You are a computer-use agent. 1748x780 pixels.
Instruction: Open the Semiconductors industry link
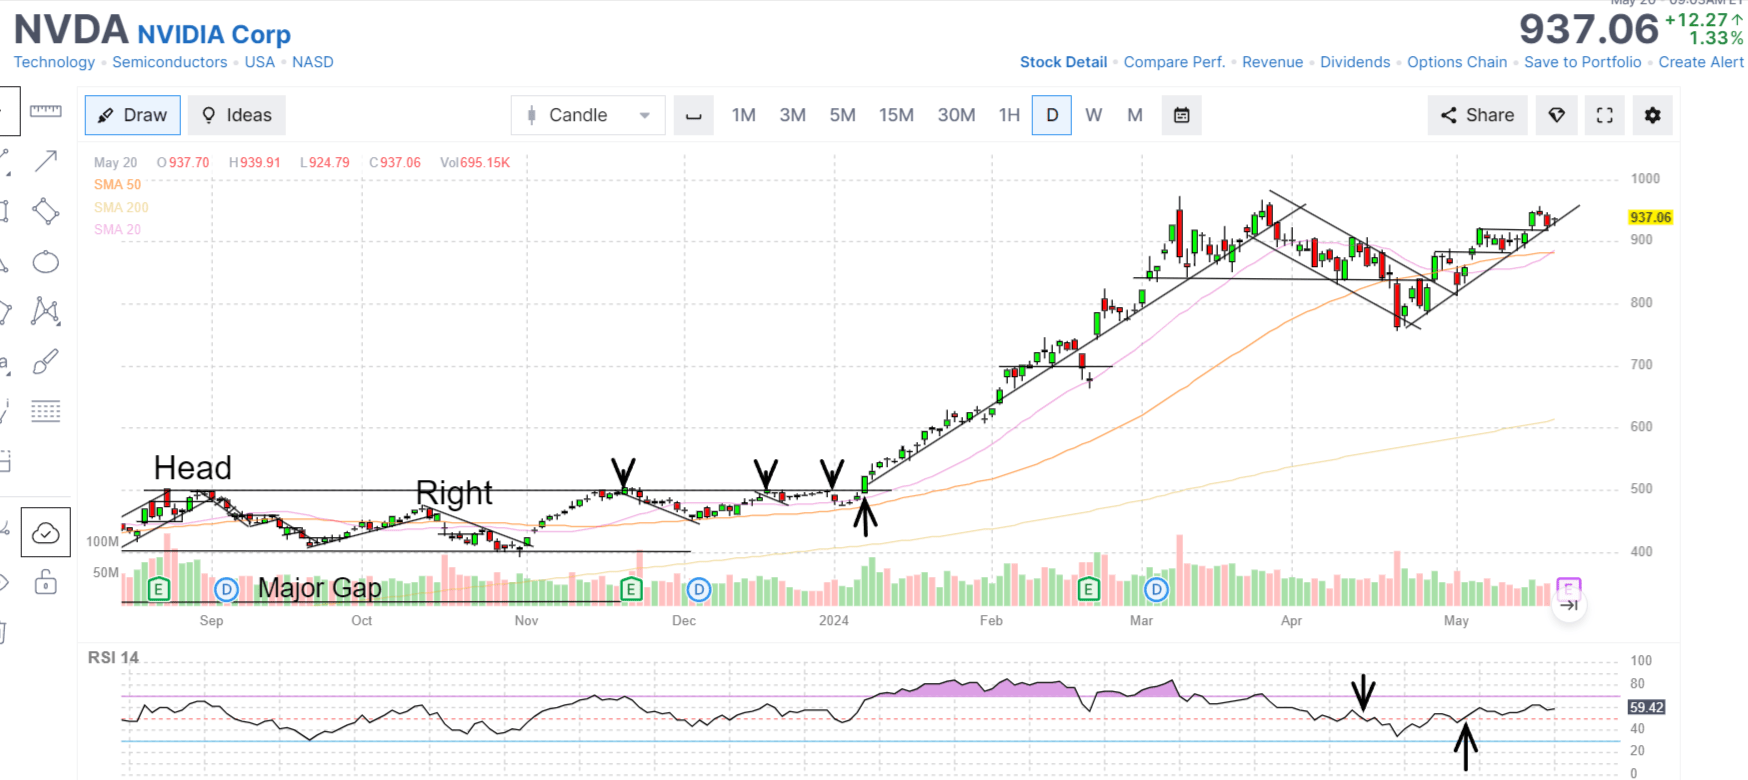point(169,62)
